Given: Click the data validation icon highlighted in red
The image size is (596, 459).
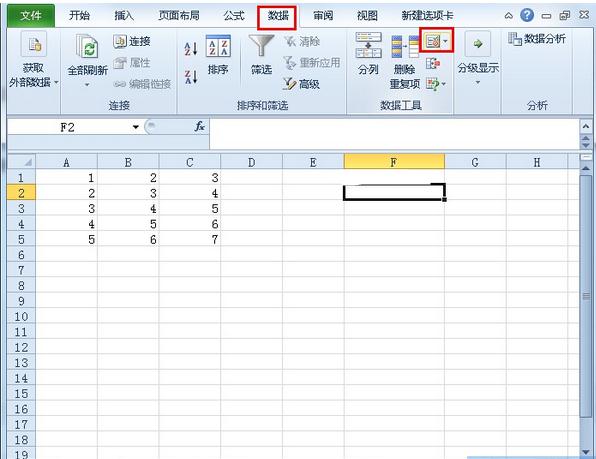Looking at the screenshot, I should pos(436,40).
